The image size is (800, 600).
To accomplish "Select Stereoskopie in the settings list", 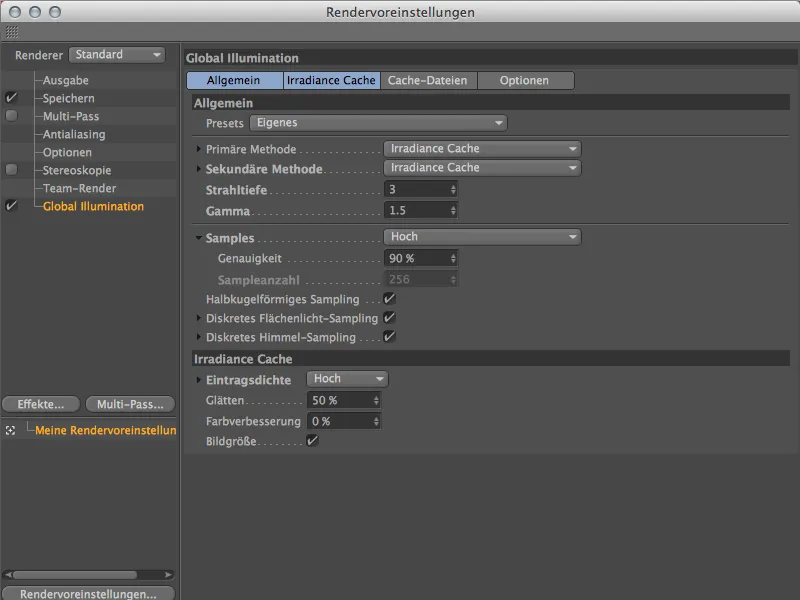I will pos(77,170).
